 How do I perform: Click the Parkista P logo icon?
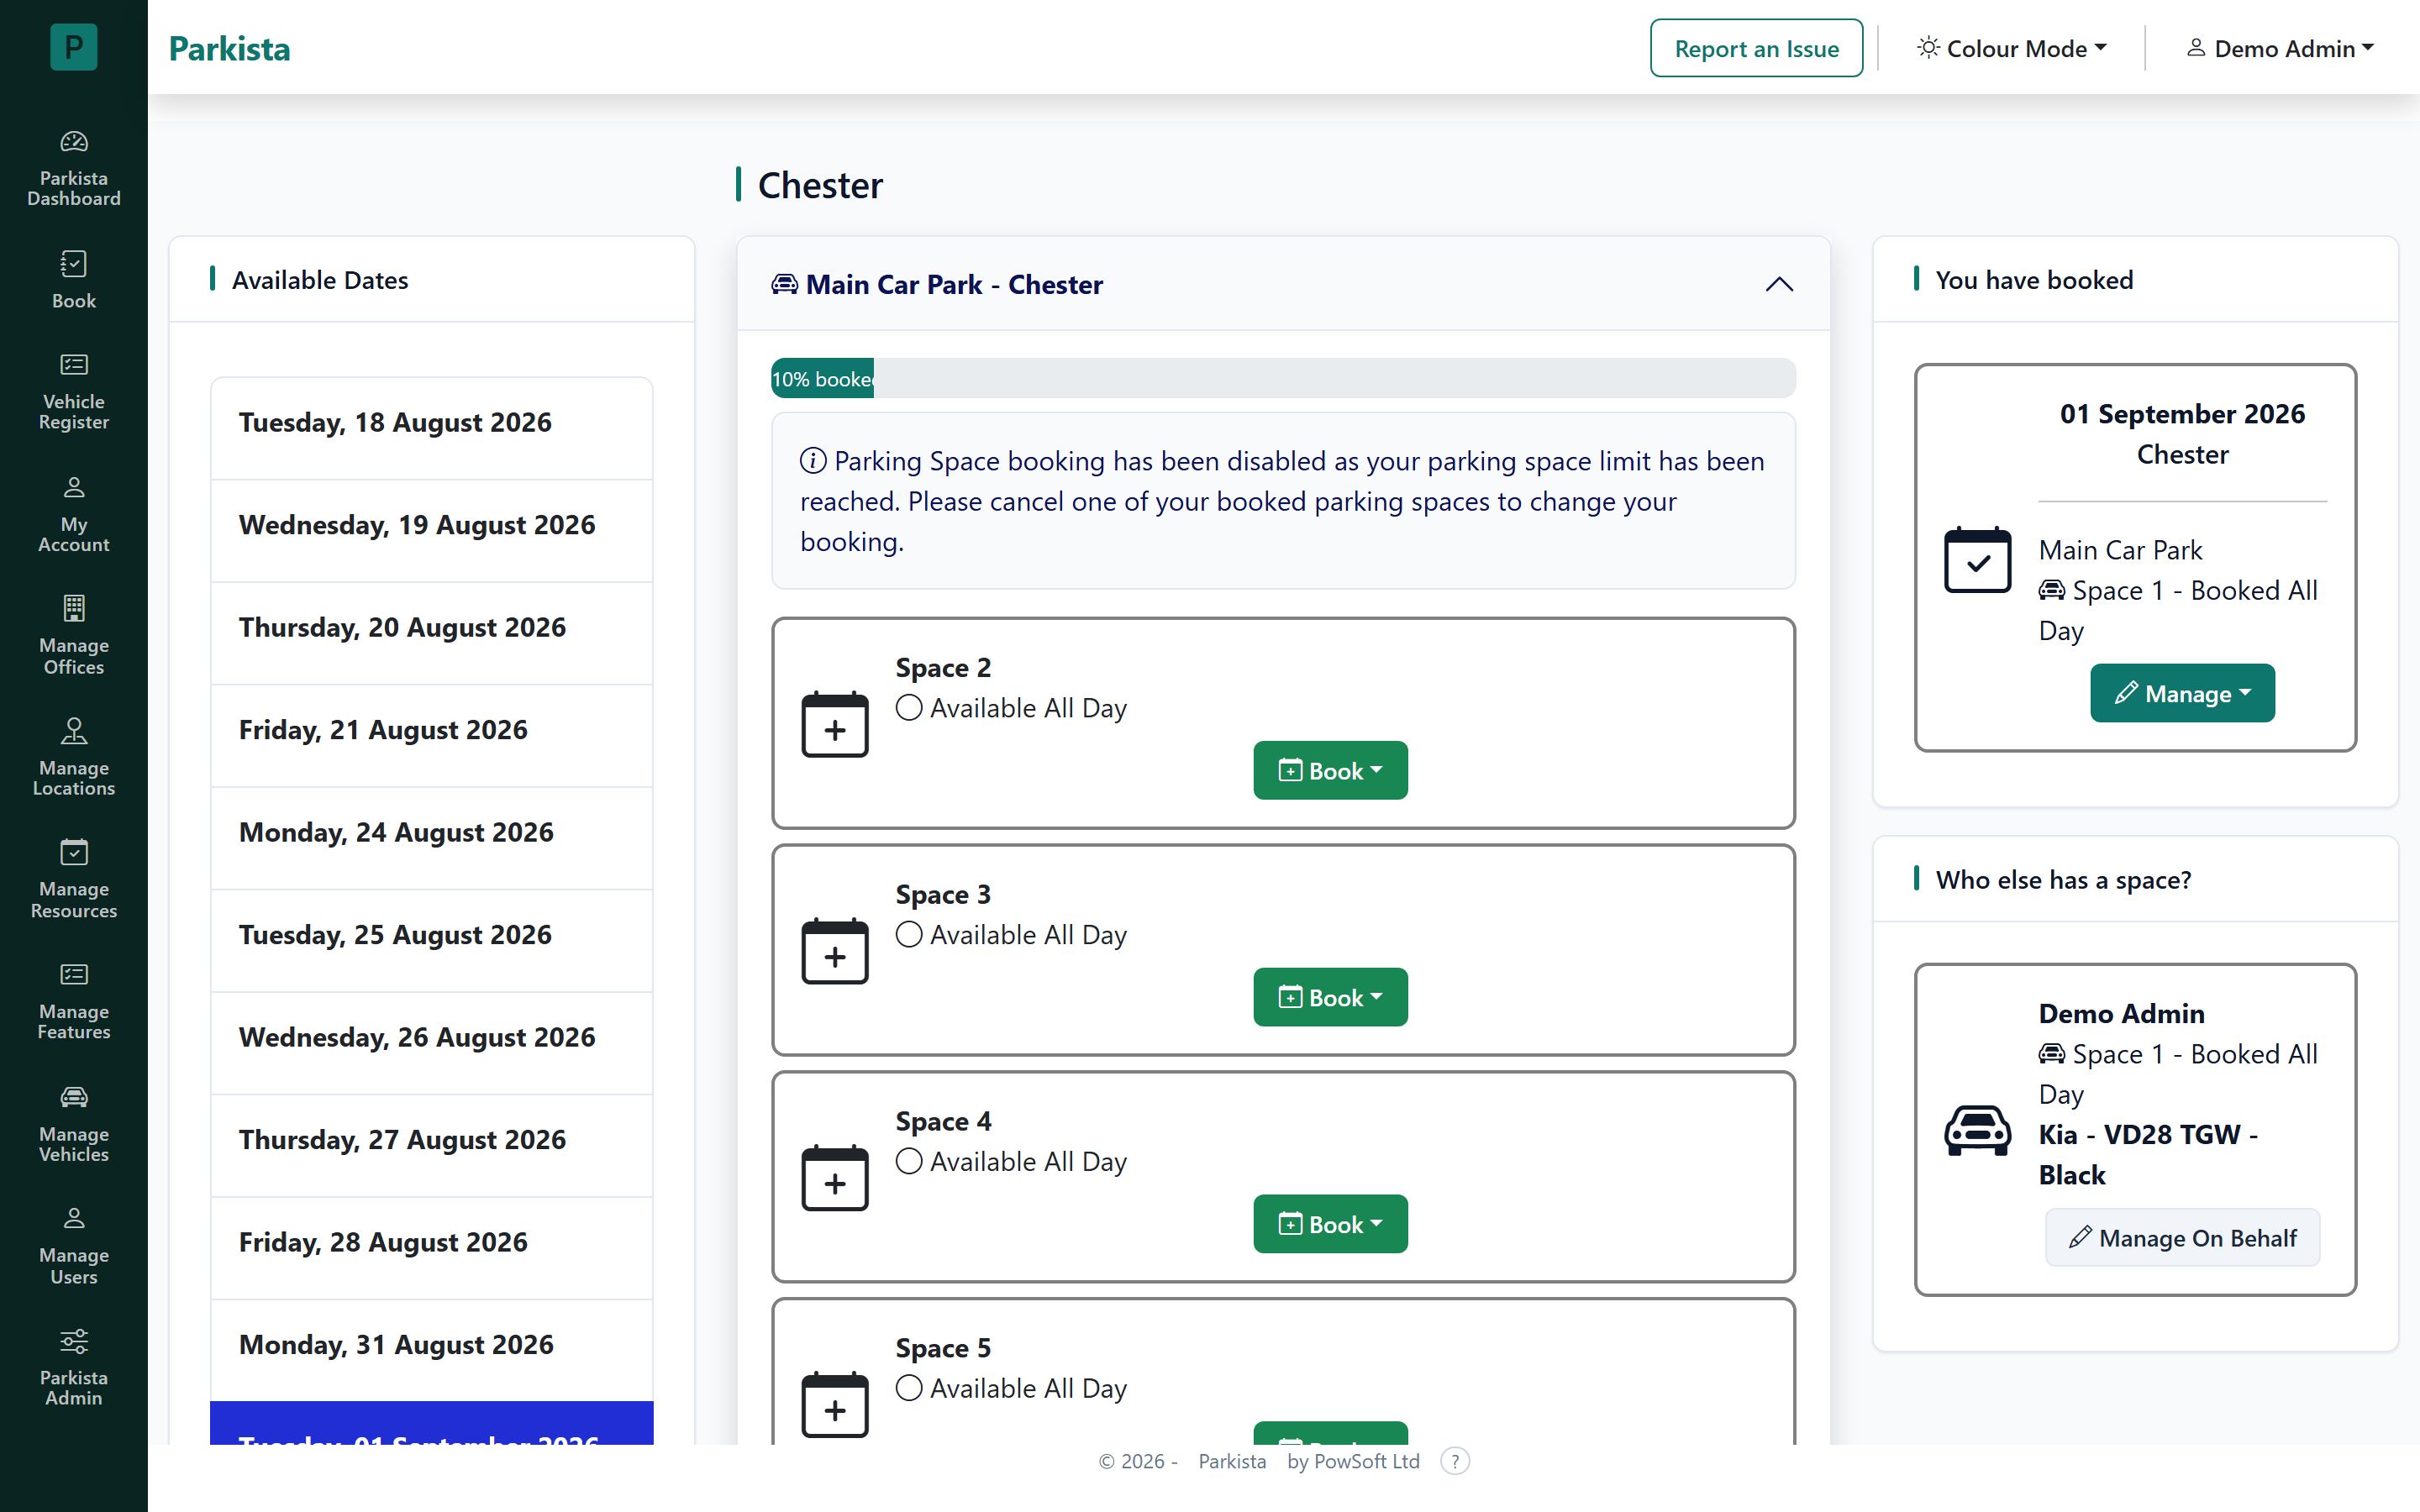tap(73, 47)
